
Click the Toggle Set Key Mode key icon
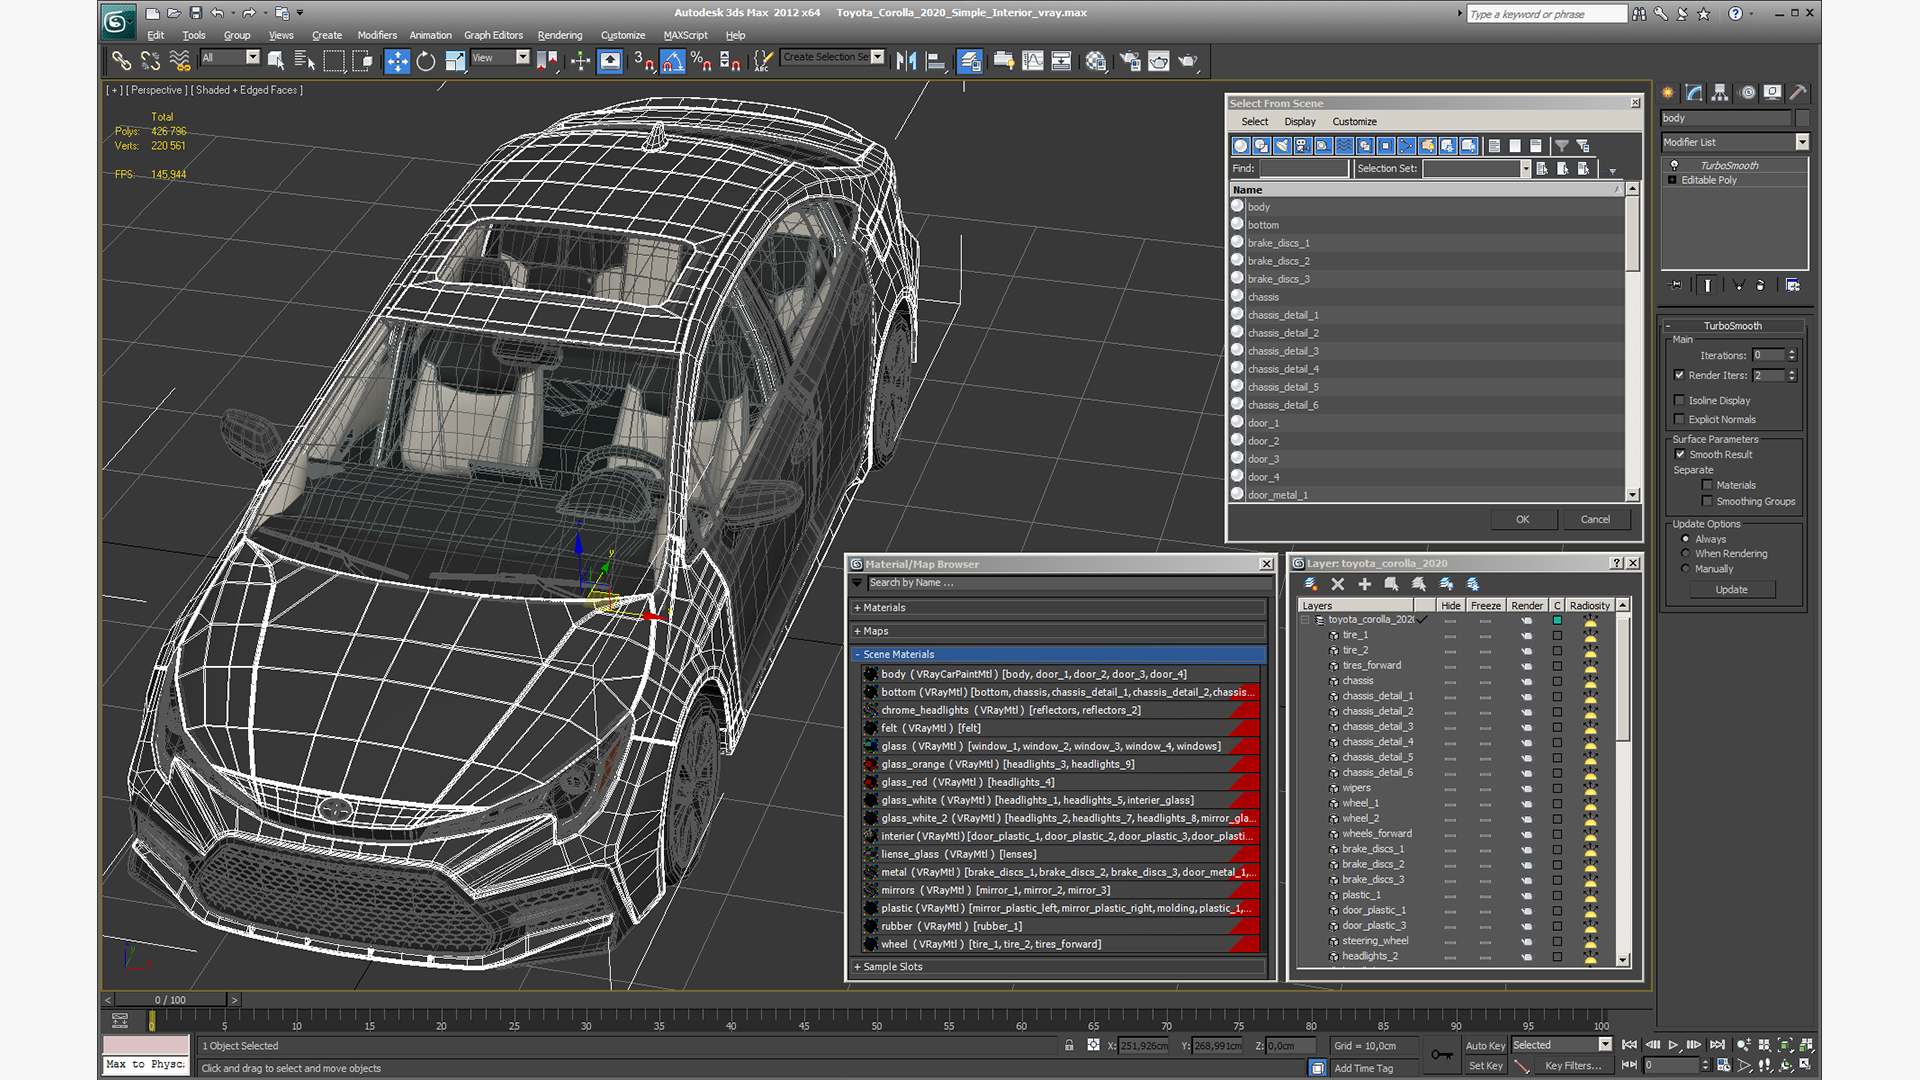[x=1442, y=1055]
